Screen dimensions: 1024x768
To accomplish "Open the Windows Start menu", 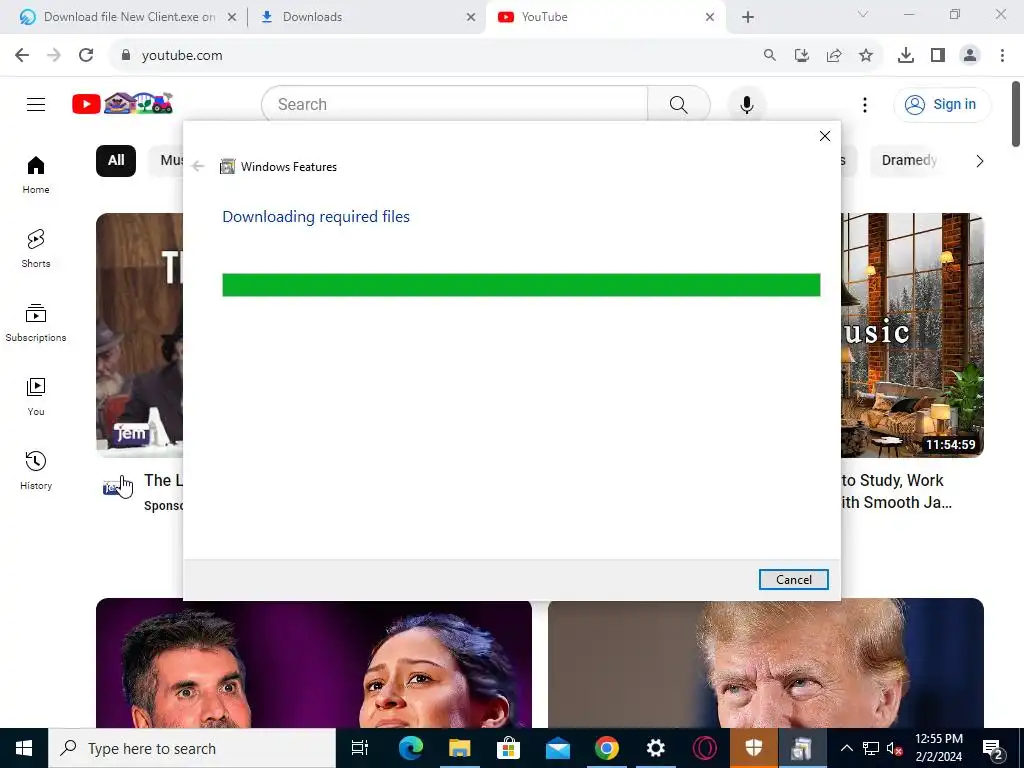I will coord(24,748).
